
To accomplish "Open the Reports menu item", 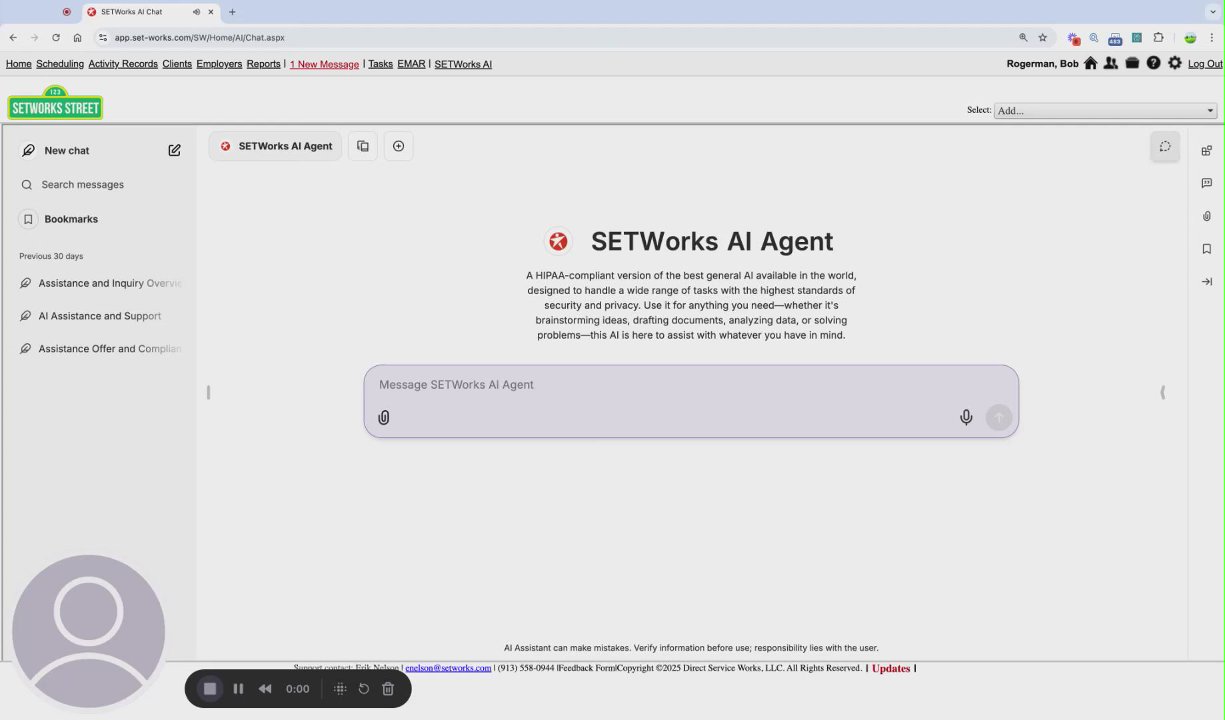I will [x=264, y=64].
